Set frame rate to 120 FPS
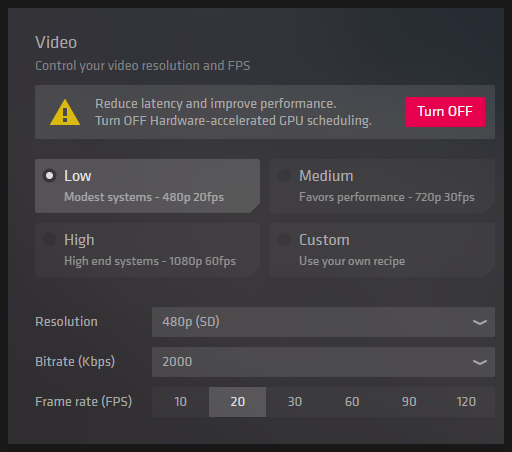The width and height of the screenshot is (512, 452). pos(466,402)
